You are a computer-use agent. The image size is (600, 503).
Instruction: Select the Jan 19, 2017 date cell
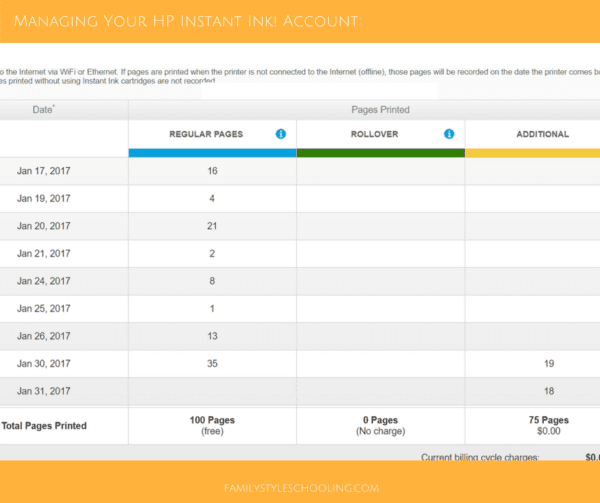(44, 199)
